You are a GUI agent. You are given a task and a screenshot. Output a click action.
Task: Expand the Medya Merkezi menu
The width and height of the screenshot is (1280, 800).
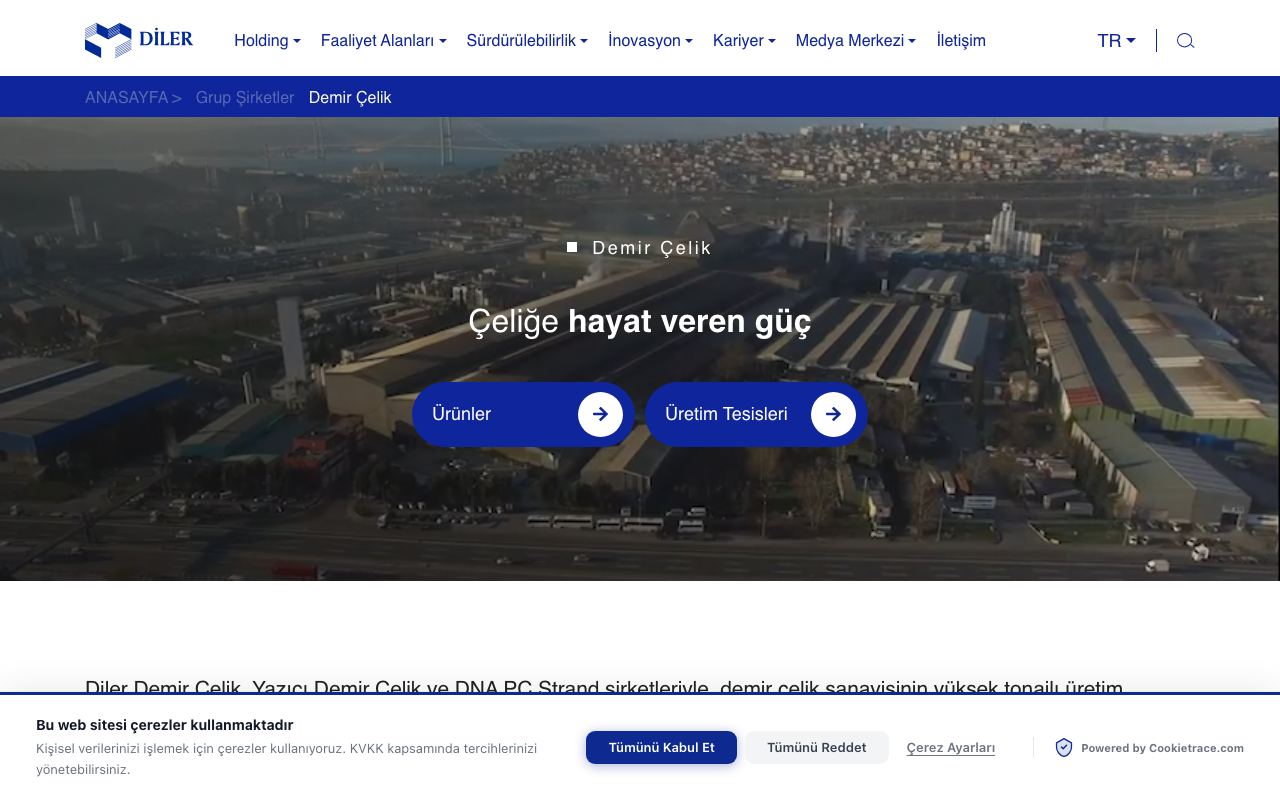[x=855, y=41]
